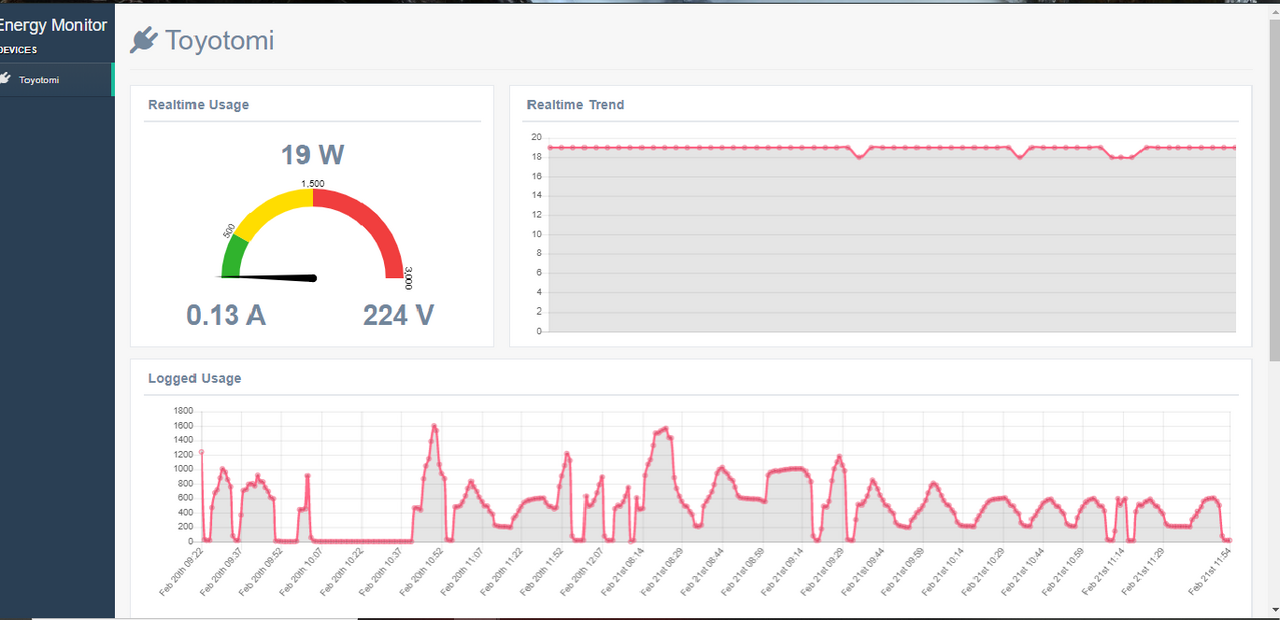
Task: Click the 200 label on the Logged Usage axis
Action: click(185, 527)
